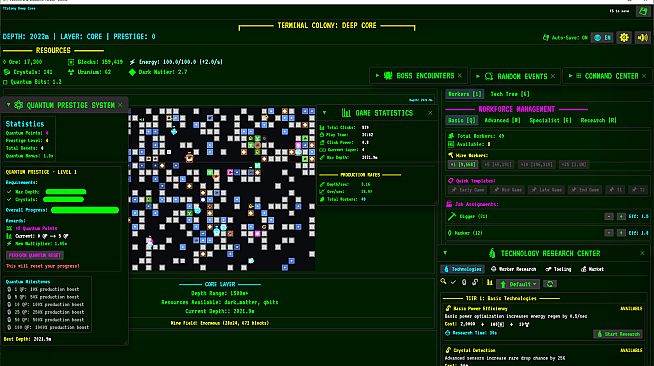
Task: Click the Random Events chat icon
Action: [x=489, y=76]
